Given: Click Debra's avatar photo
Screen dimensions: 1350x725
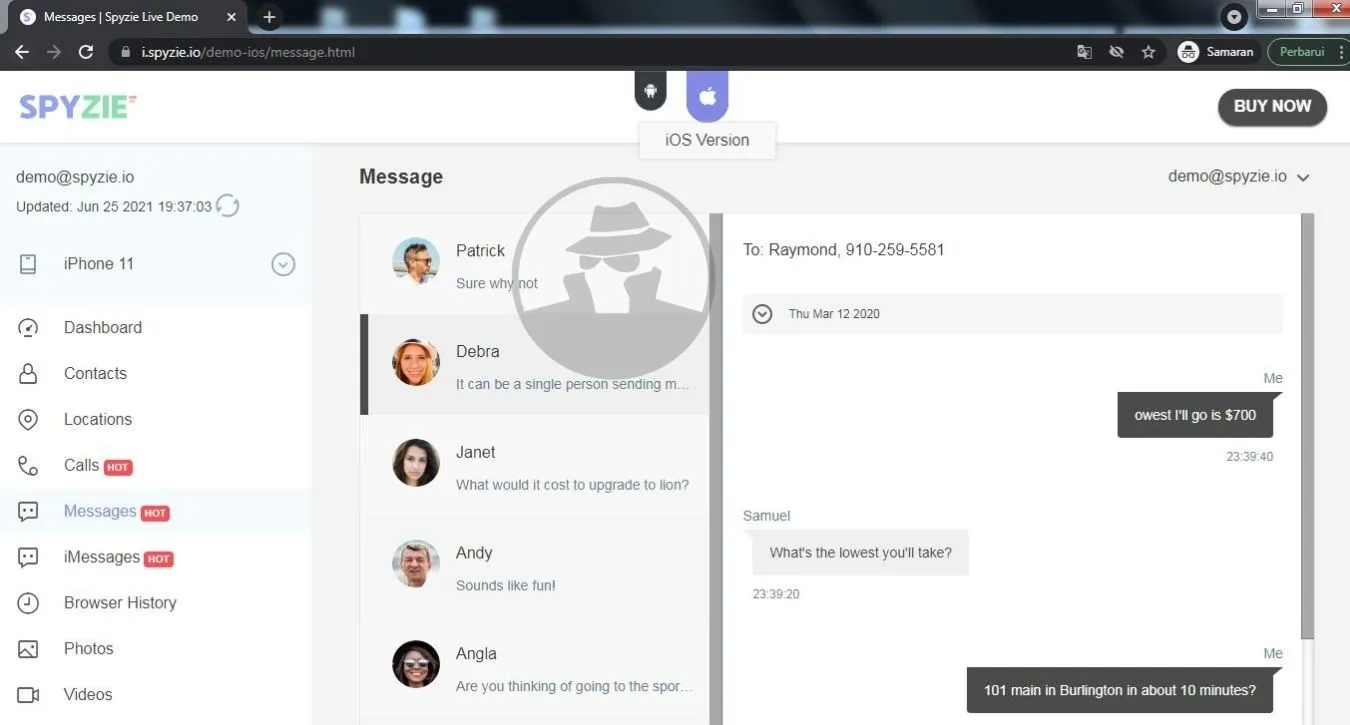Looking at the screenshot, I should coord(416,363).
